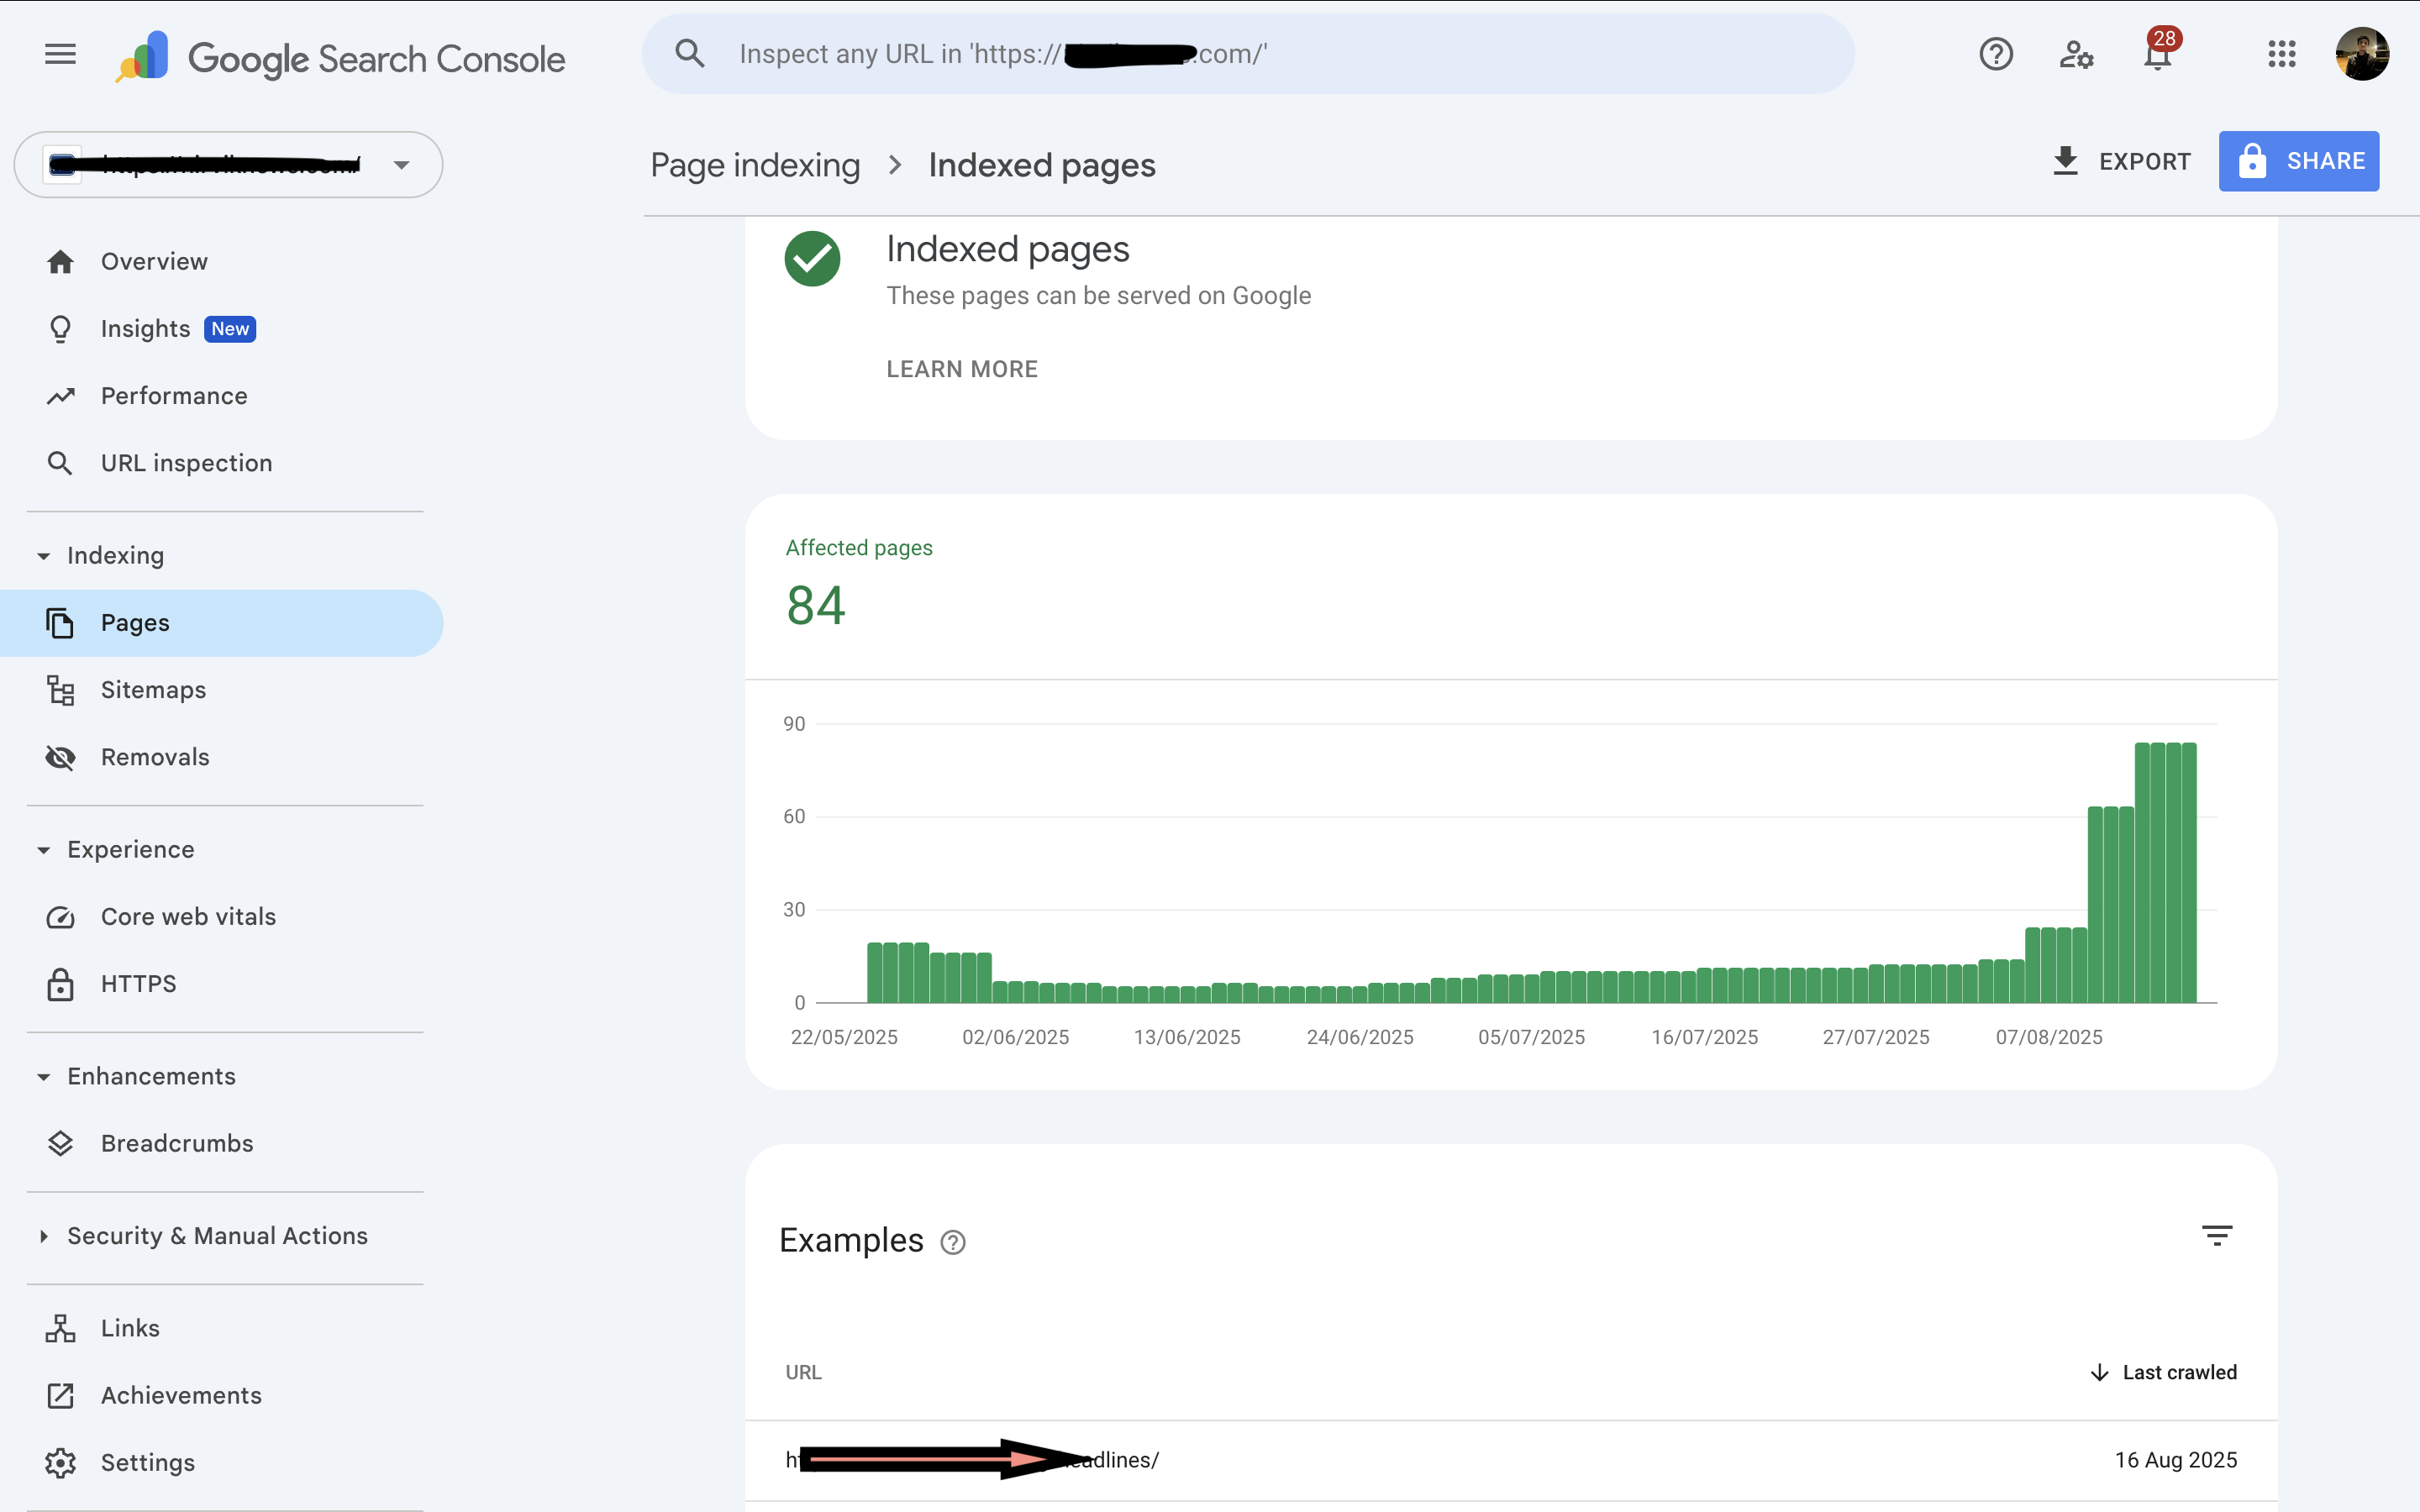Click the Export download icon

[x=2065, y=161]
